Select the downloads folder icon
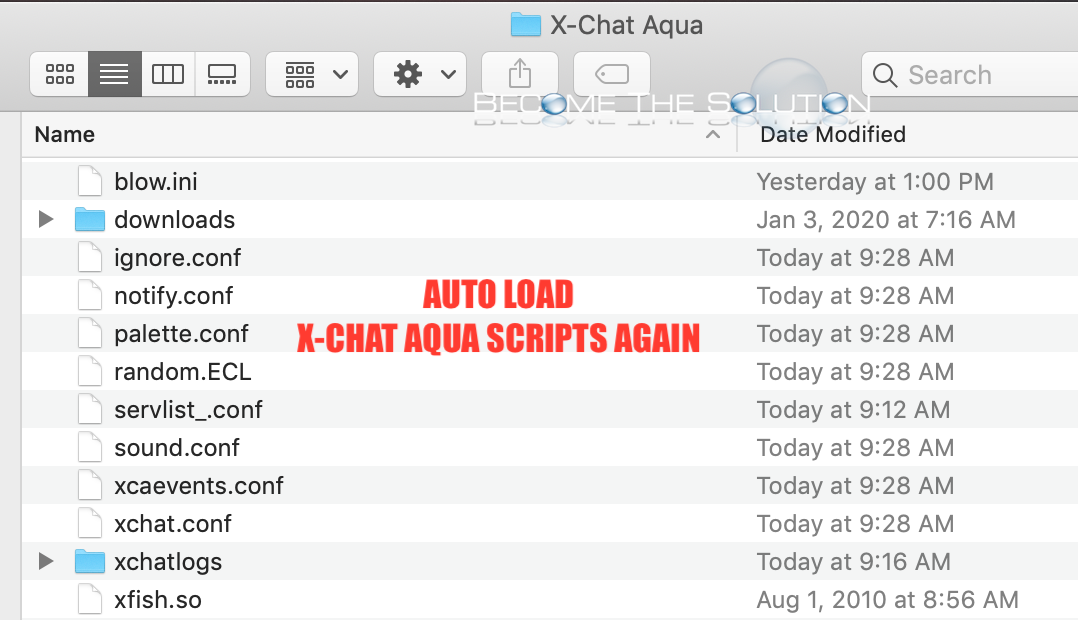Viewport: 1078px width, 620px height. 89,219
